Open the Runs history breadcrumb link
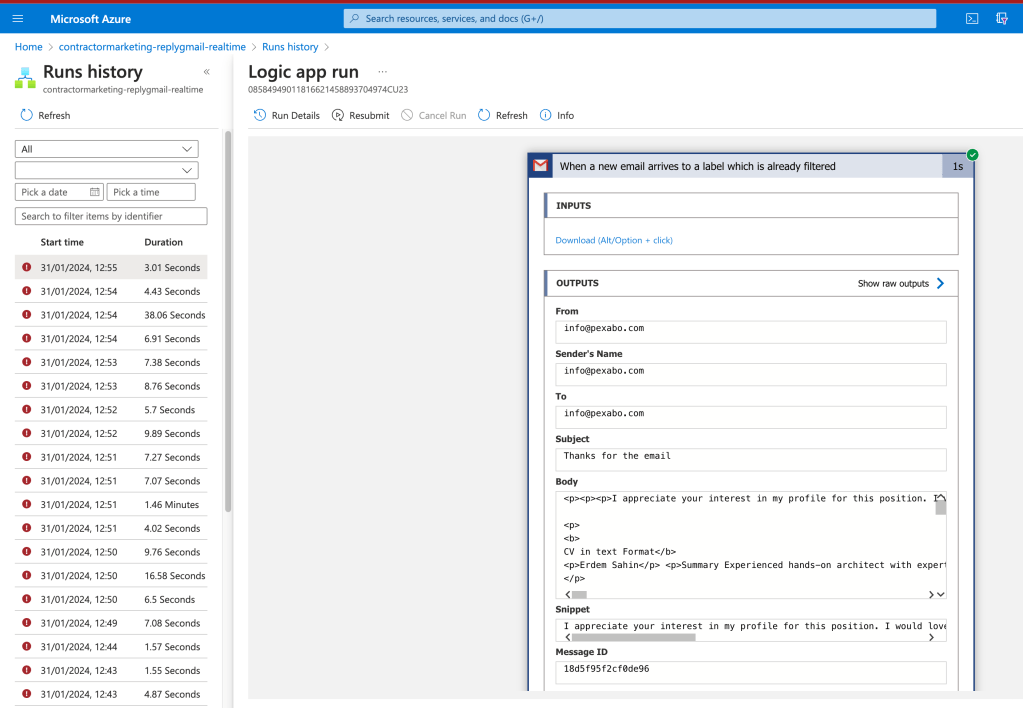The width and height of the screenshot is (1023, 708). 290,47
